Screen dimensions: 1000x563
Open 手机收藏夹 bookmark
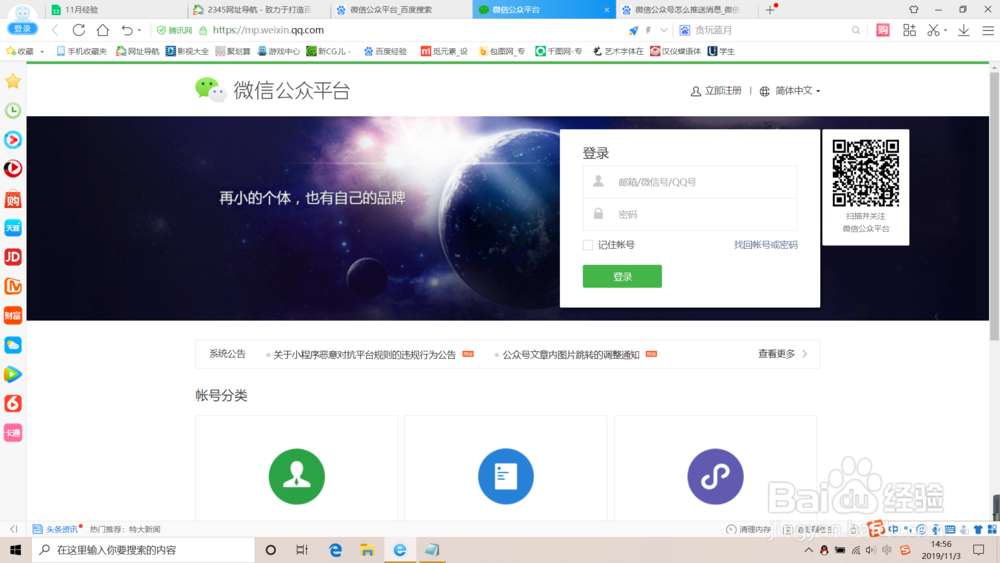coord(82,51)
